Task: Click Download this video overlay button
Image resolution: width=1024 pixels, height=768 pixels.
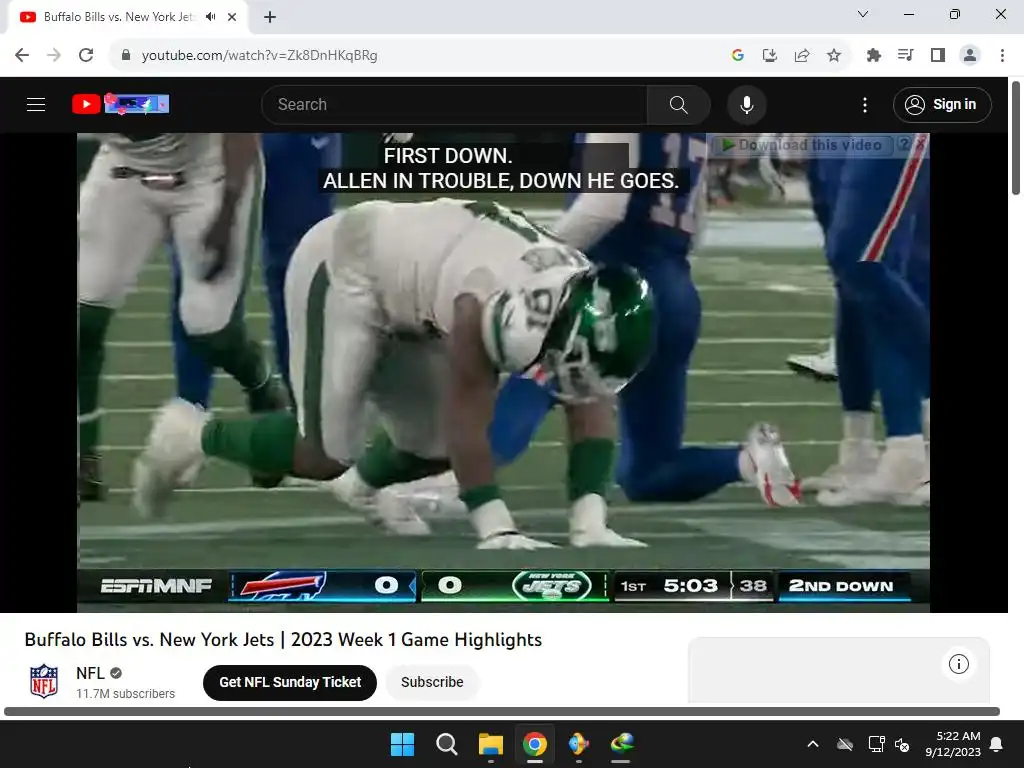Action: click(803, 145)
